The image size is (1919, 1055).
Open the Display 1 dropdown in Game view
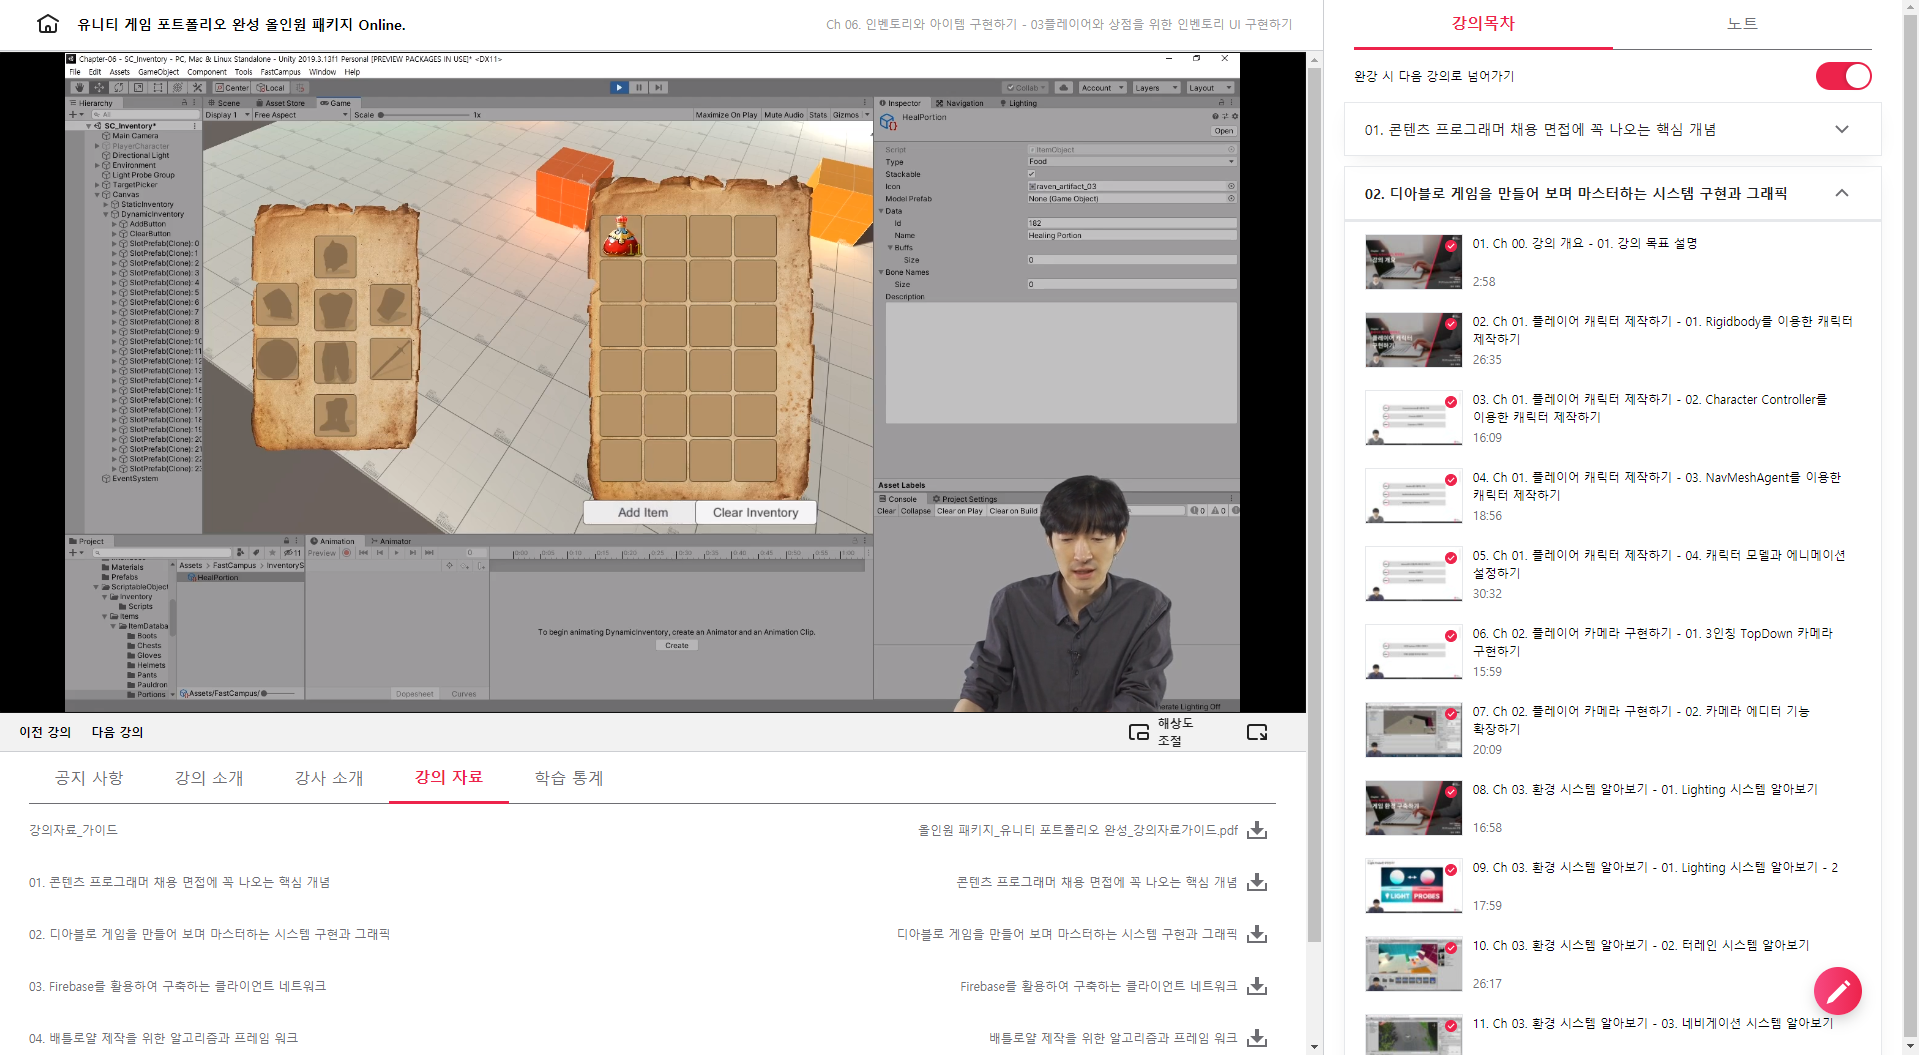227,115
